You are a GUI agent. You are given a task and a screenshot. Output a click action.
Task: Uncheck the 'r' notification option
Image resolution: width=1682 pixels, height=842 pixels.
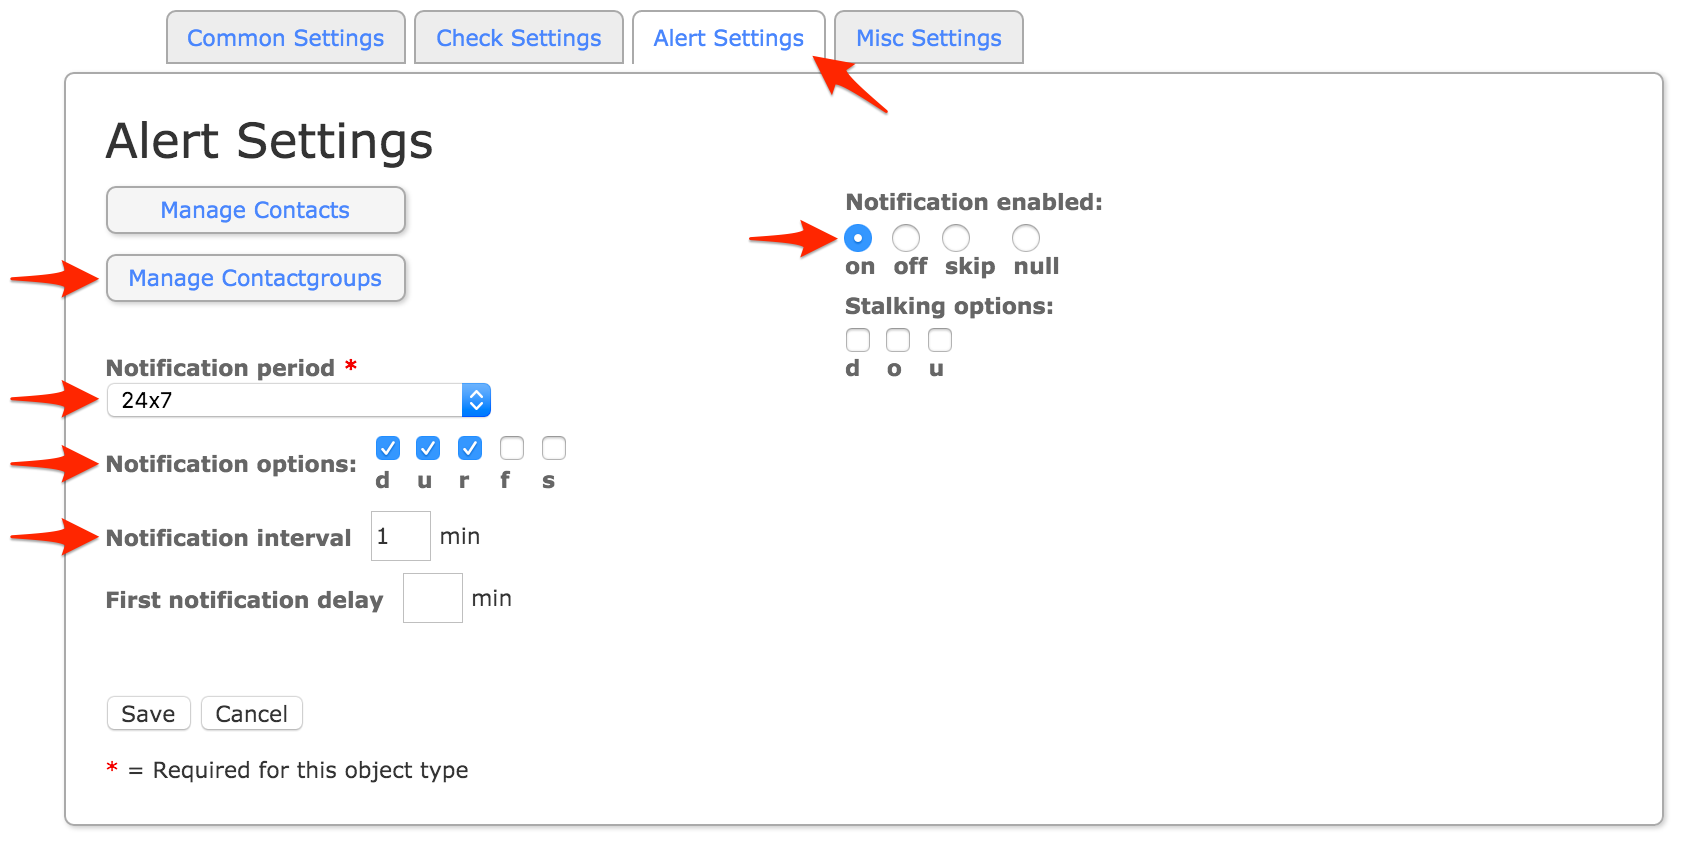click(x=470, y=448)
